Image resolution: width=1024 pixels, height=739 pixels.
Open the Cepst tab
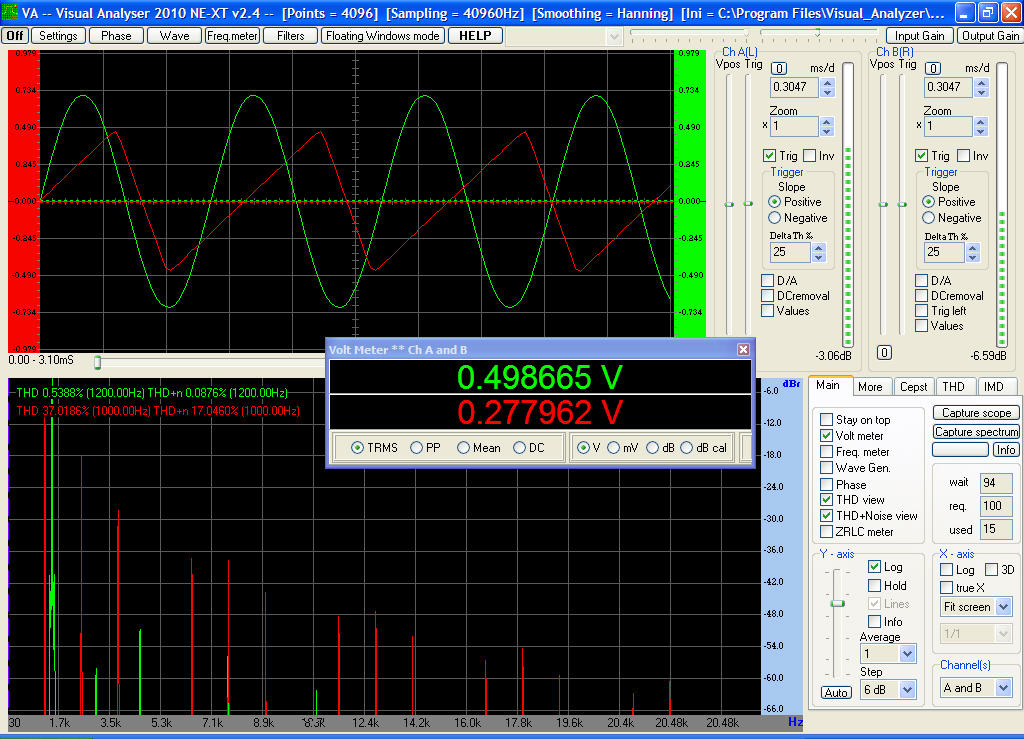(913, 387)
